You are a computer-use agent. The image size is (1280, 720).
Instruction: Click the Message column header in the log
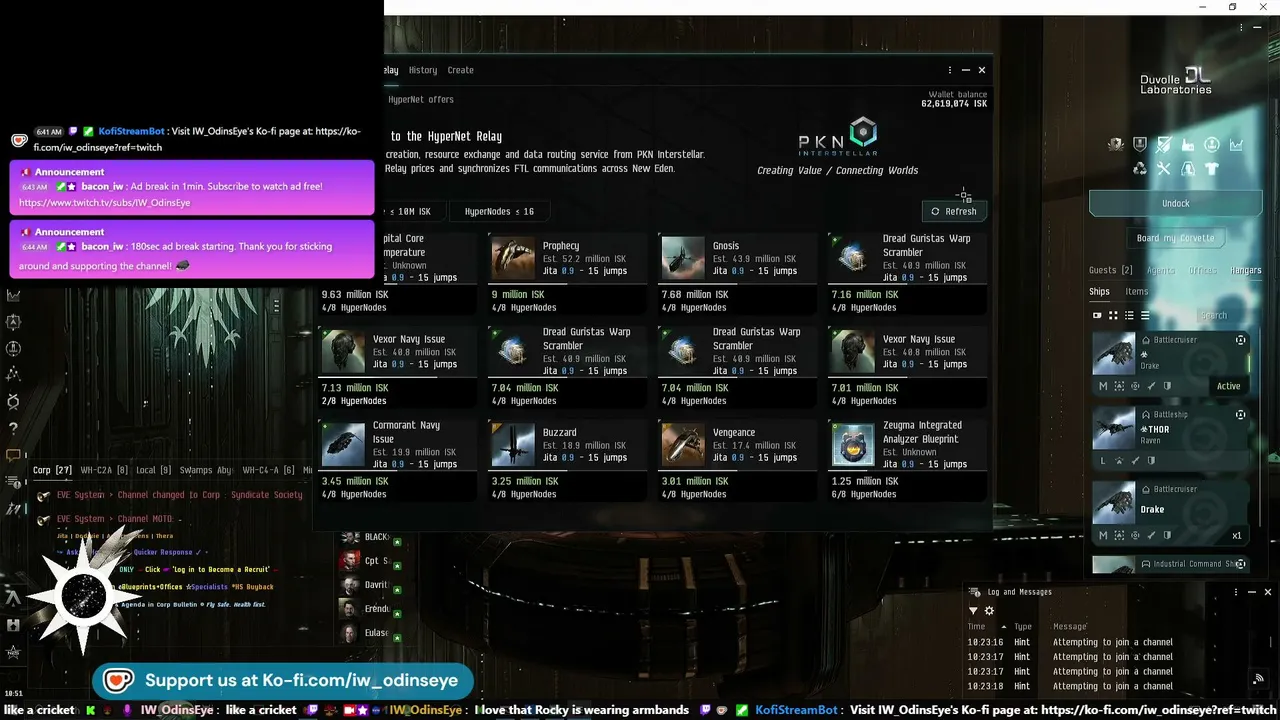(x=1070, y=627)
